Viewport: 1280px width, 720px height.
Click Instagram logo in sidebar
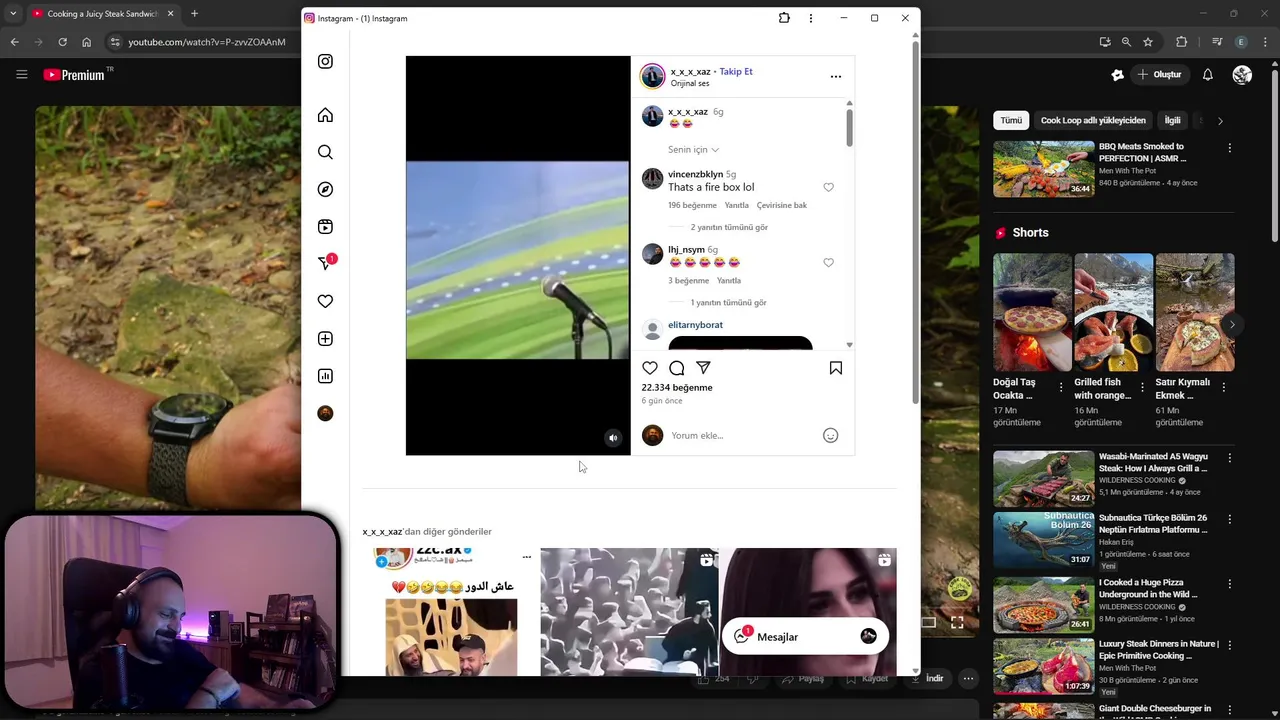(325, 61)
